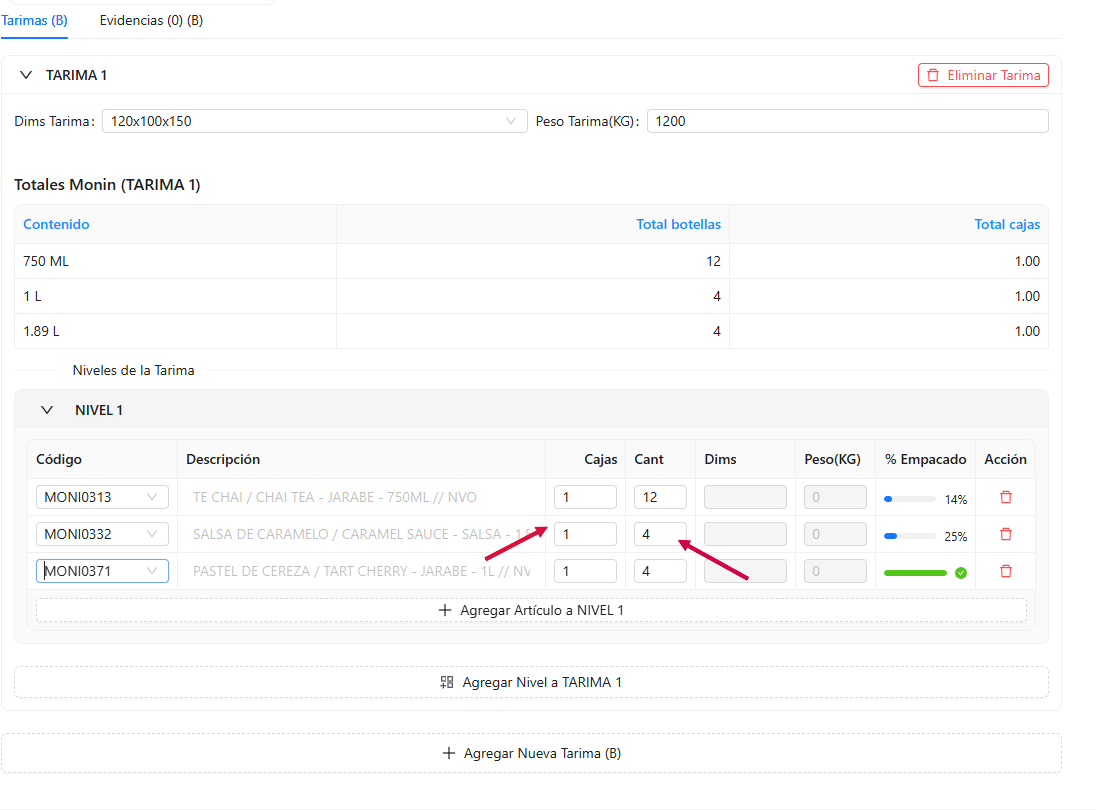Open the MONI0371 code dropdown
Image resolution: width=1096 pixels, height=810 pixels.
(102, 571)
